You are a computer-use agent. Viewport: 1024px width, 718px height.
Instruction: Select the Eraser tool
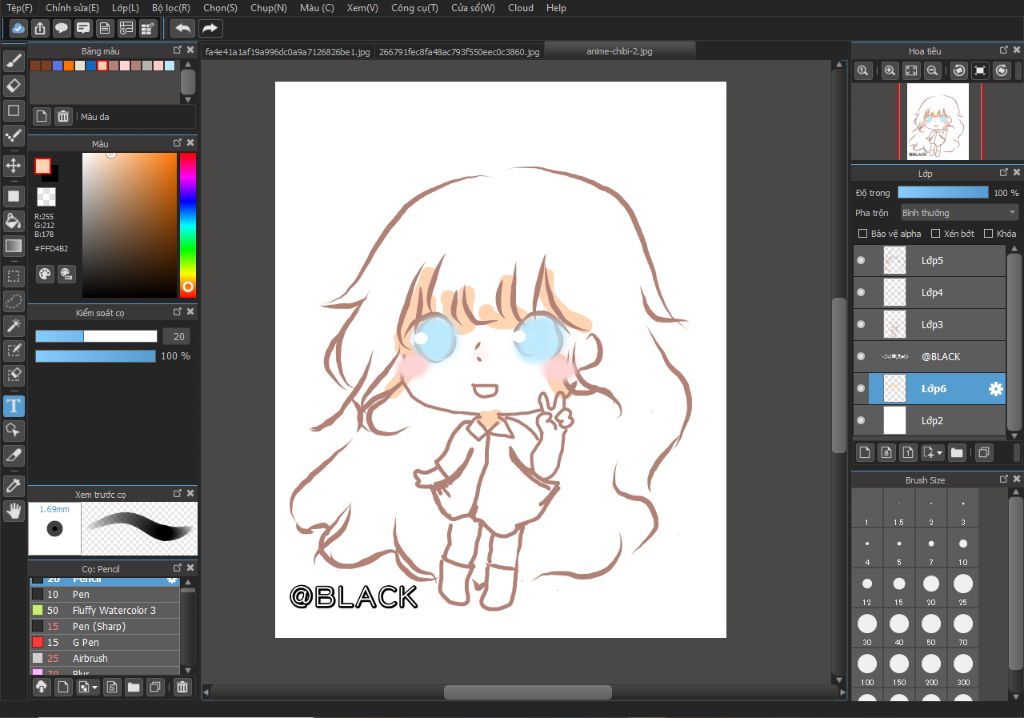click(14, 86)
